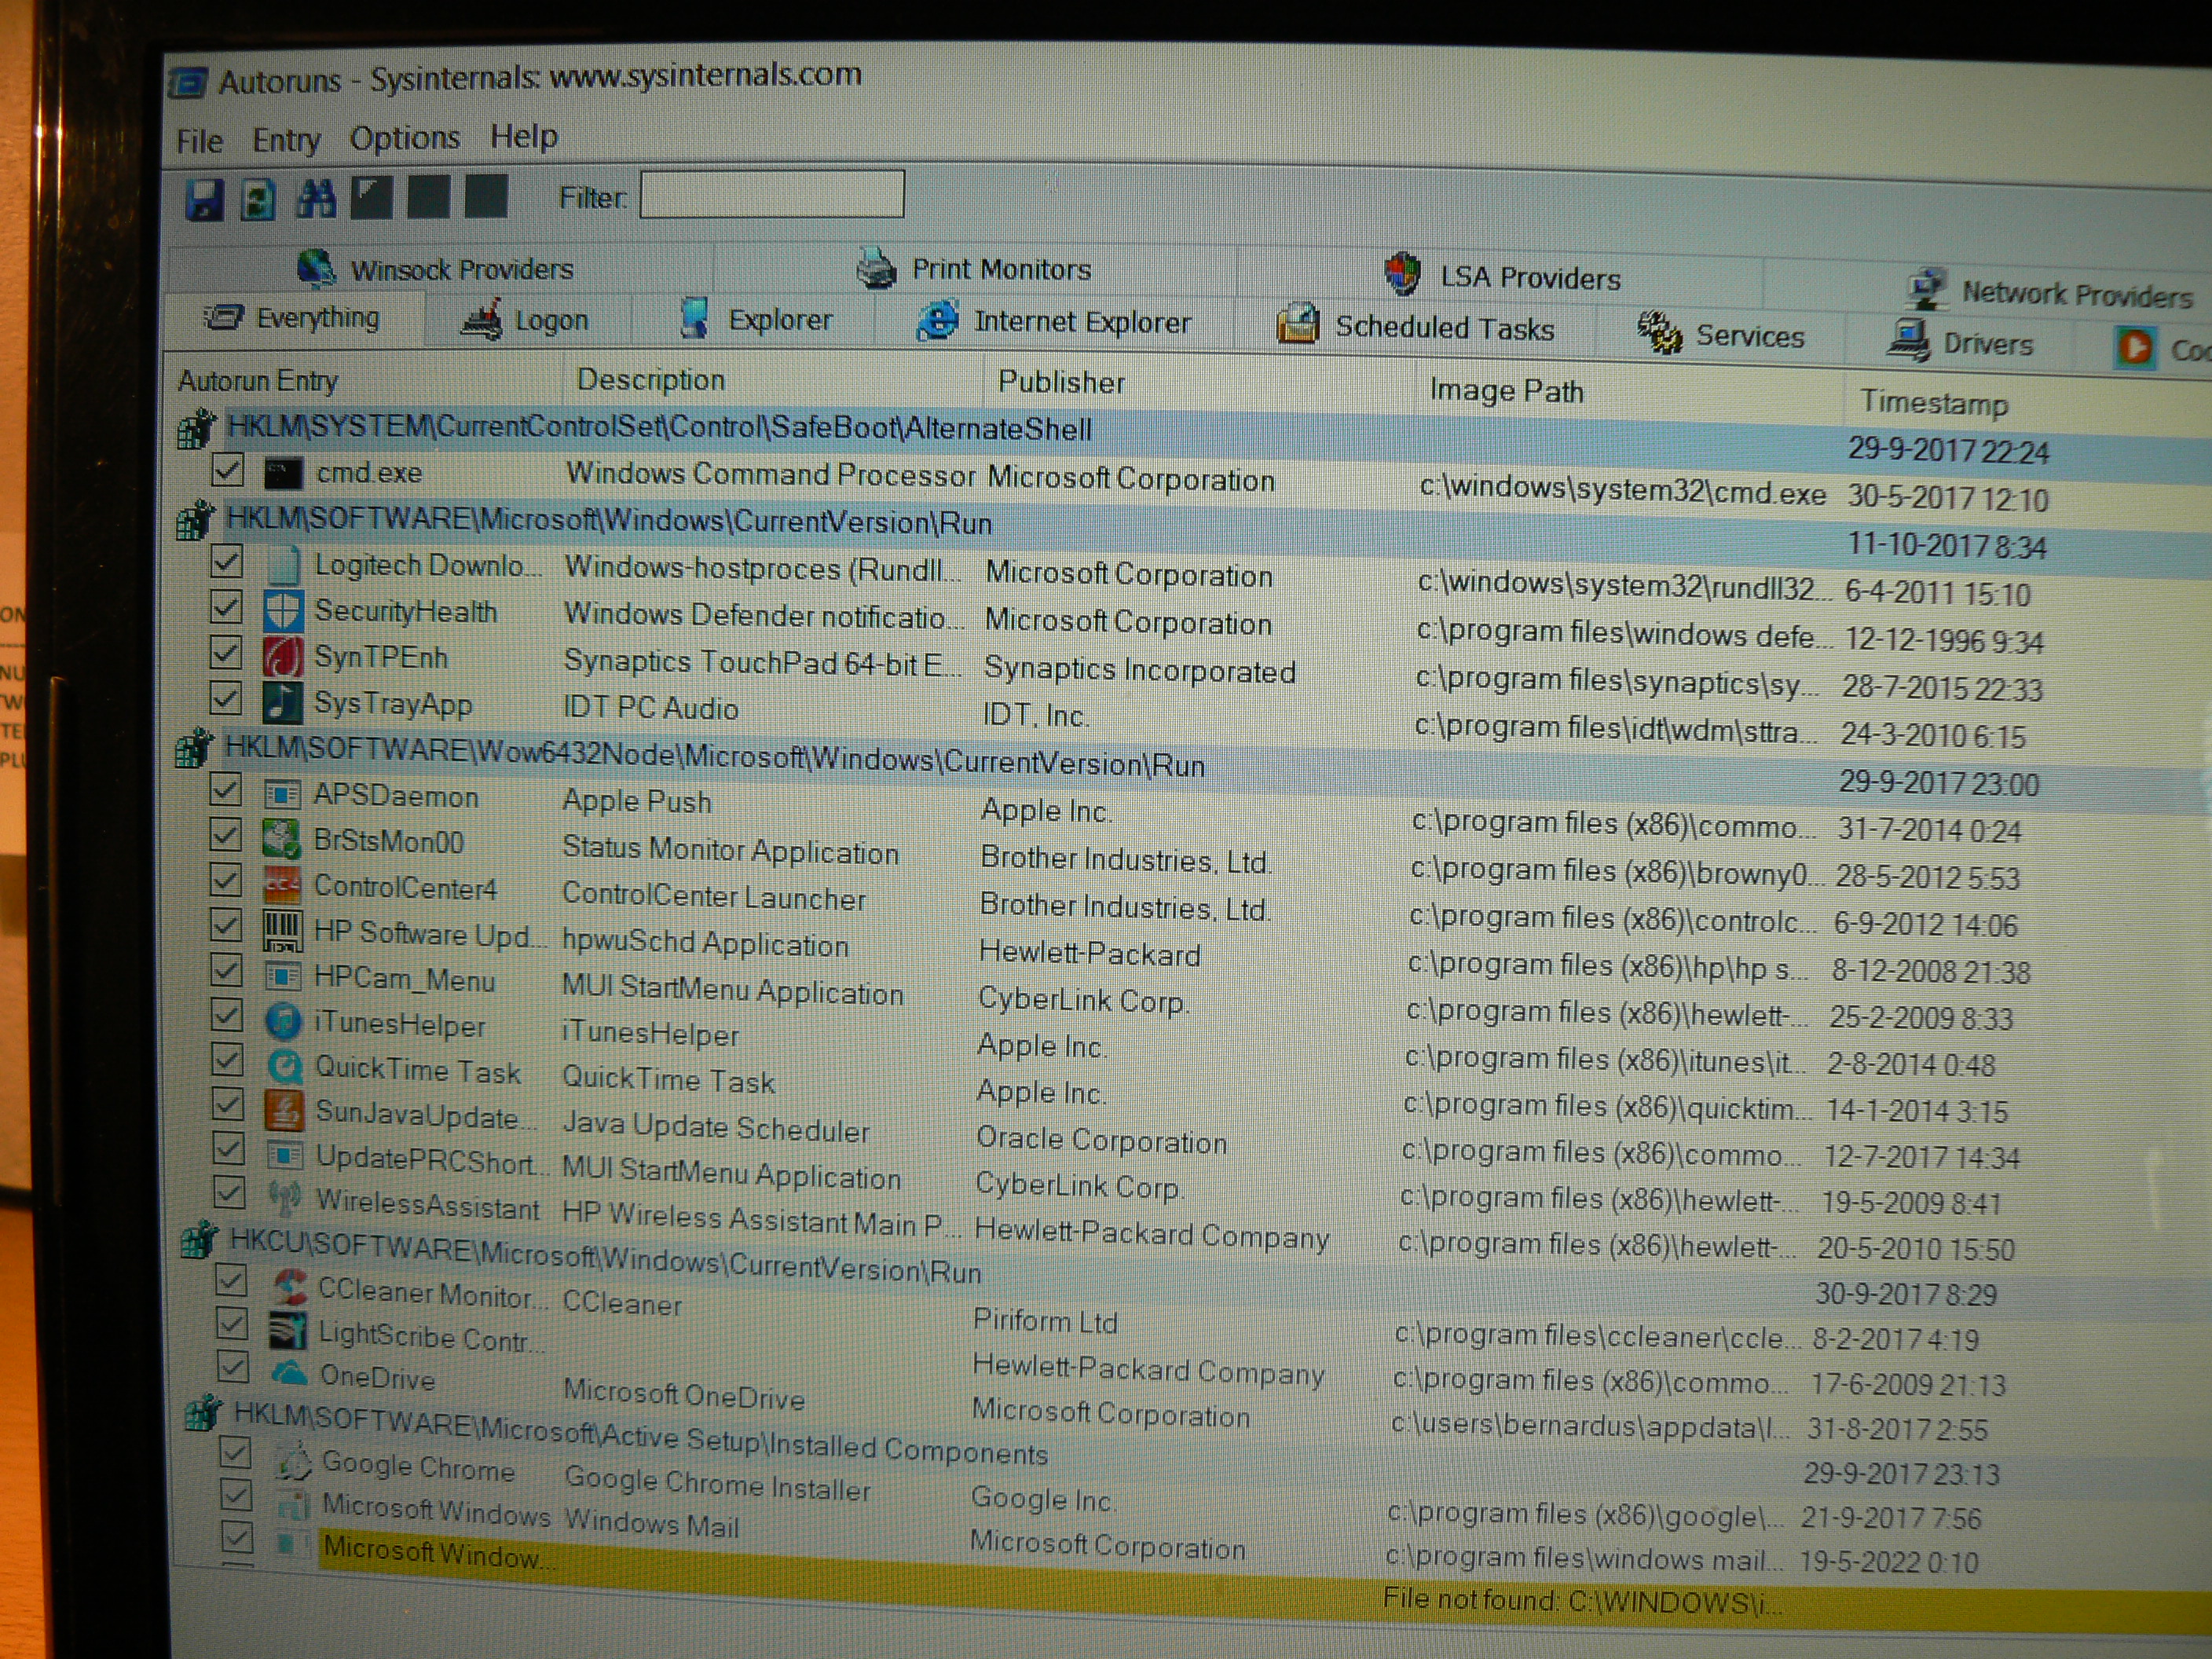Click the iTunesHelper entry icon
The width and height of the screenshot is (2212, 1659).
pyautogui.click(x=284, y=1022)
